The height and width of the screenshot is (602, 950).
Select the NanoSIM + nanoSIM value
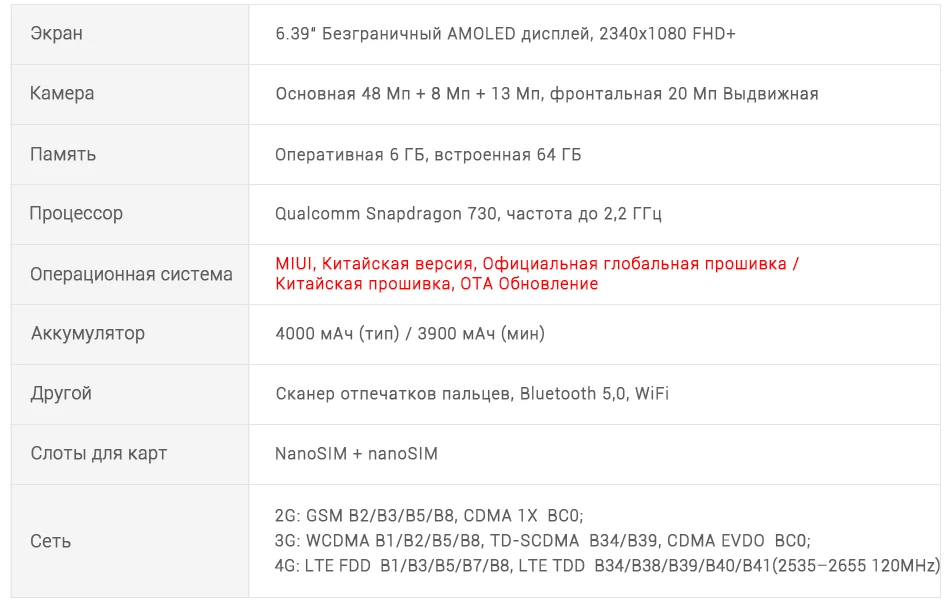[x=356, y=454]
